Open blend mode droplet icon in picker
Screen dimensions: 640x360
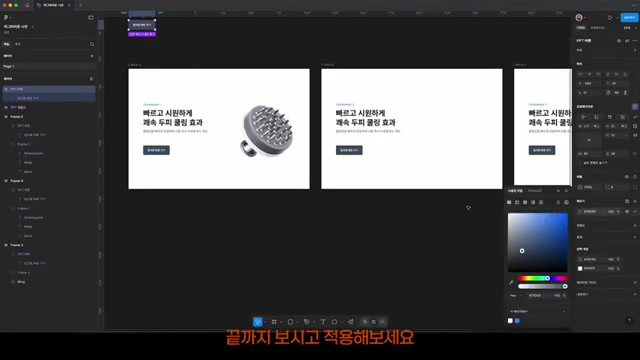point(558,202)
